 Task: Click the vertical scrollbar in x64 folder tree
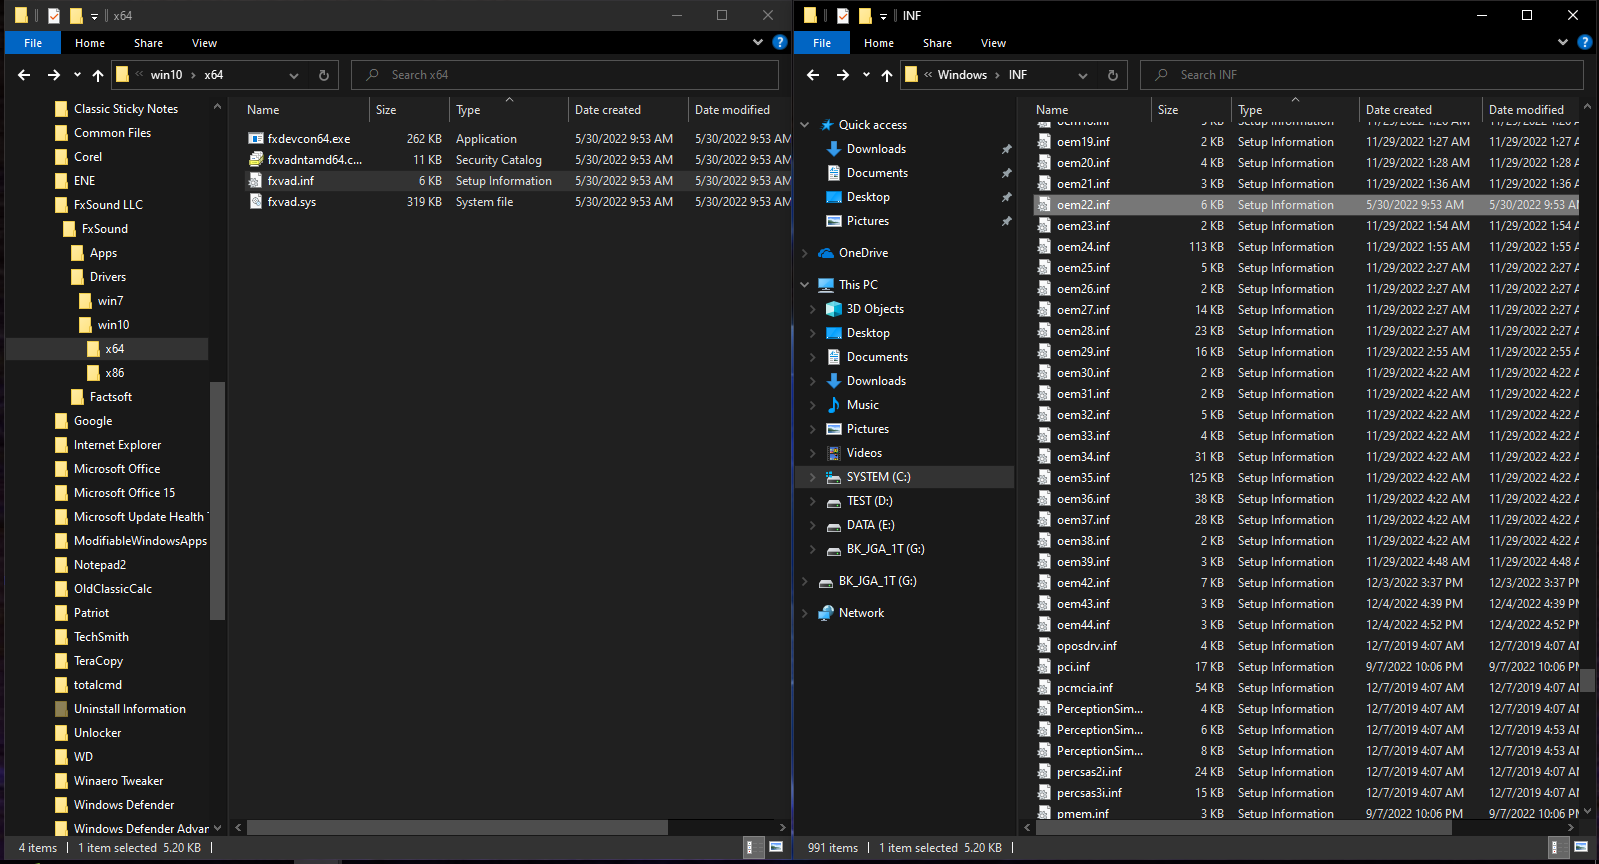[217, 500]
